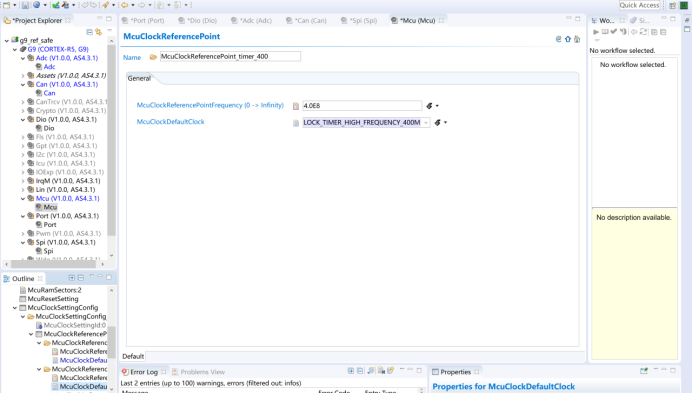Click the Name field McuClockReferencePoint_timer_400

pos(230,57)
